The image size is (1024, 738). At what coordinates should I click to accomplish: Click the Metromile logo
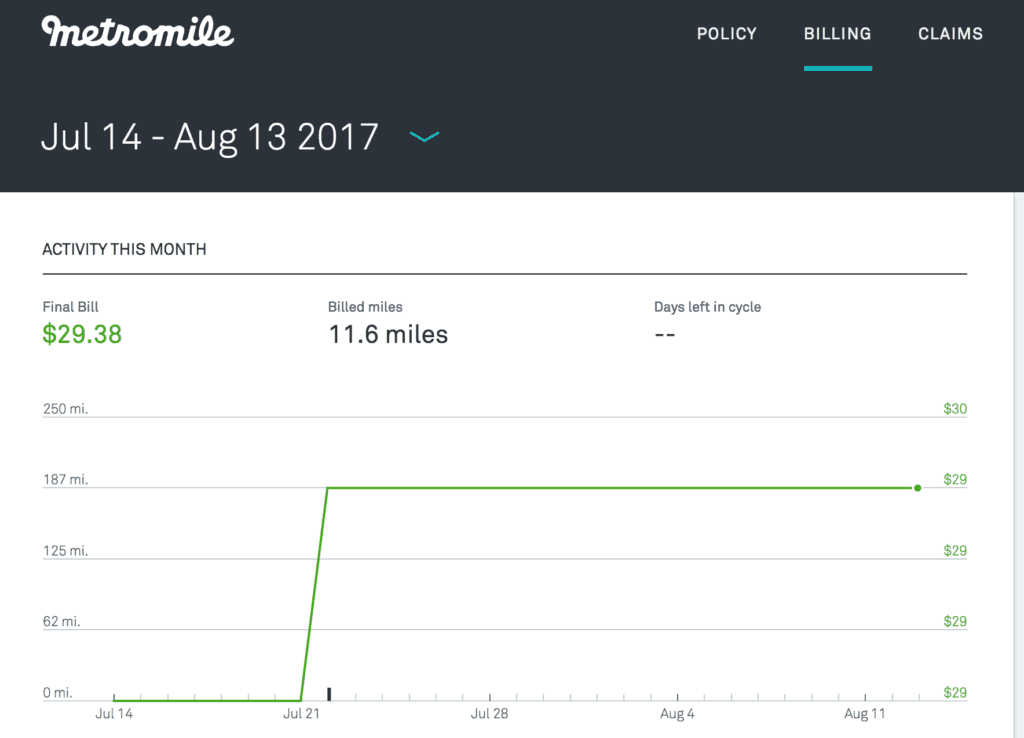138,32
